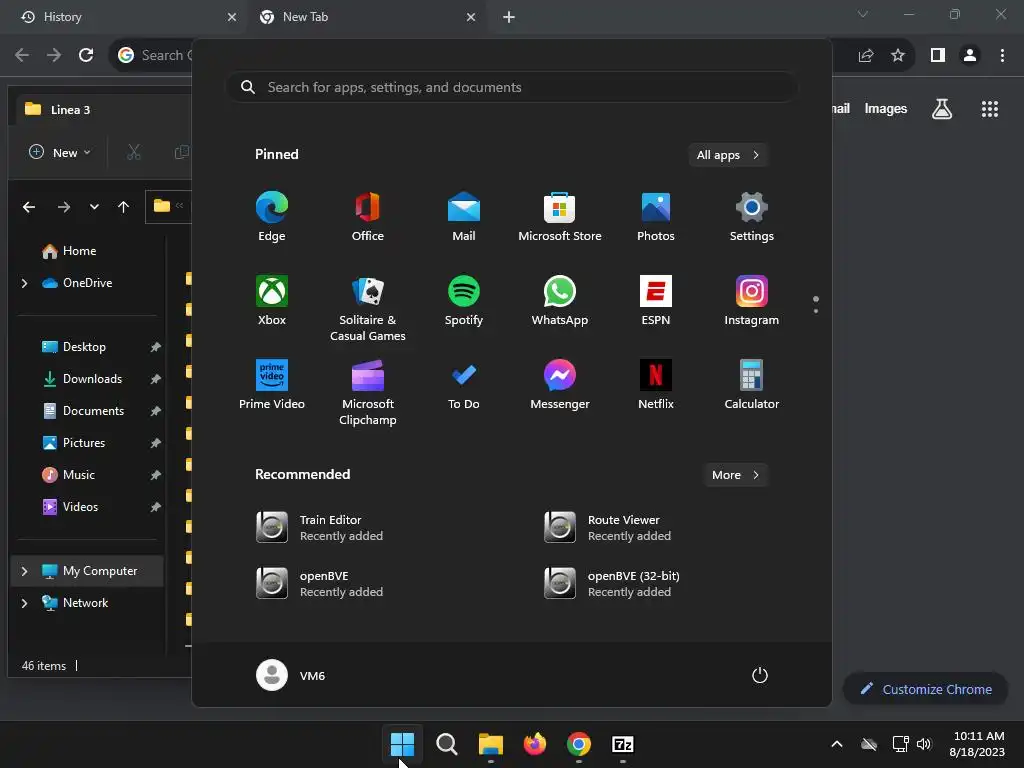Bookmark this tab with the star icon
Viewport: 1024px width, 768px height.
coord(898,55)
